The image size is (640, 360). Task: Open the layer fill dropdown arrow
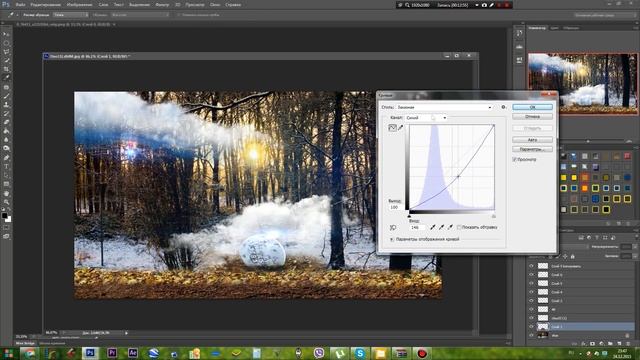(635, 256)
